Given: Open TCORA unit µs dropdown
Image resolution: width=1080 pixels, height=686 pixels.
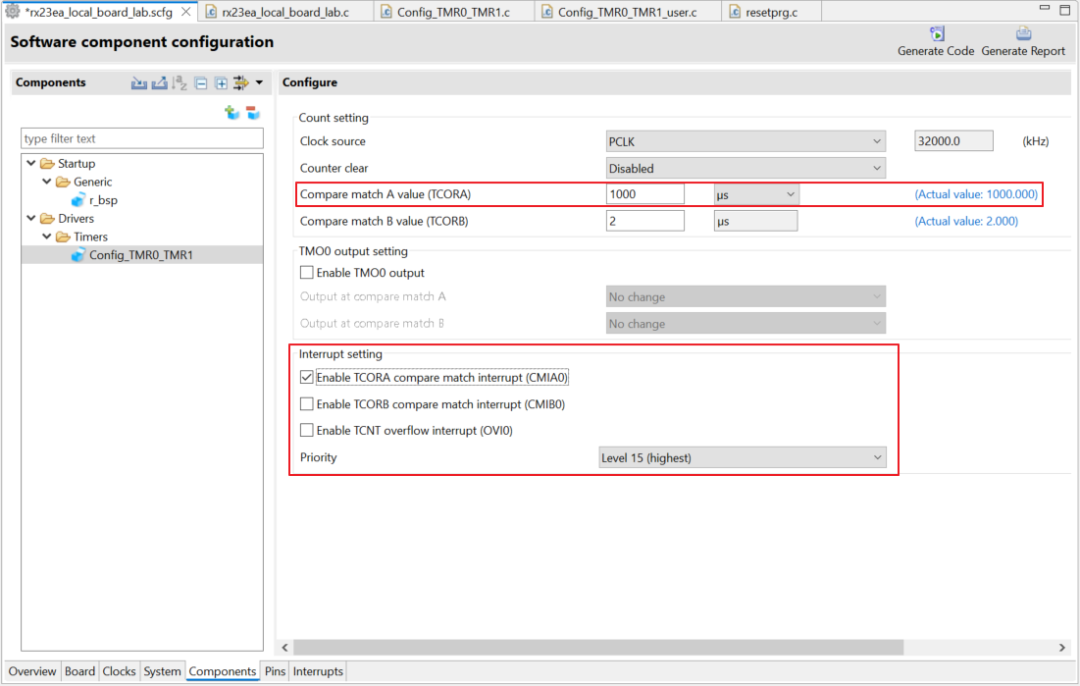Looking at the screenshot, I should point(756,195).
